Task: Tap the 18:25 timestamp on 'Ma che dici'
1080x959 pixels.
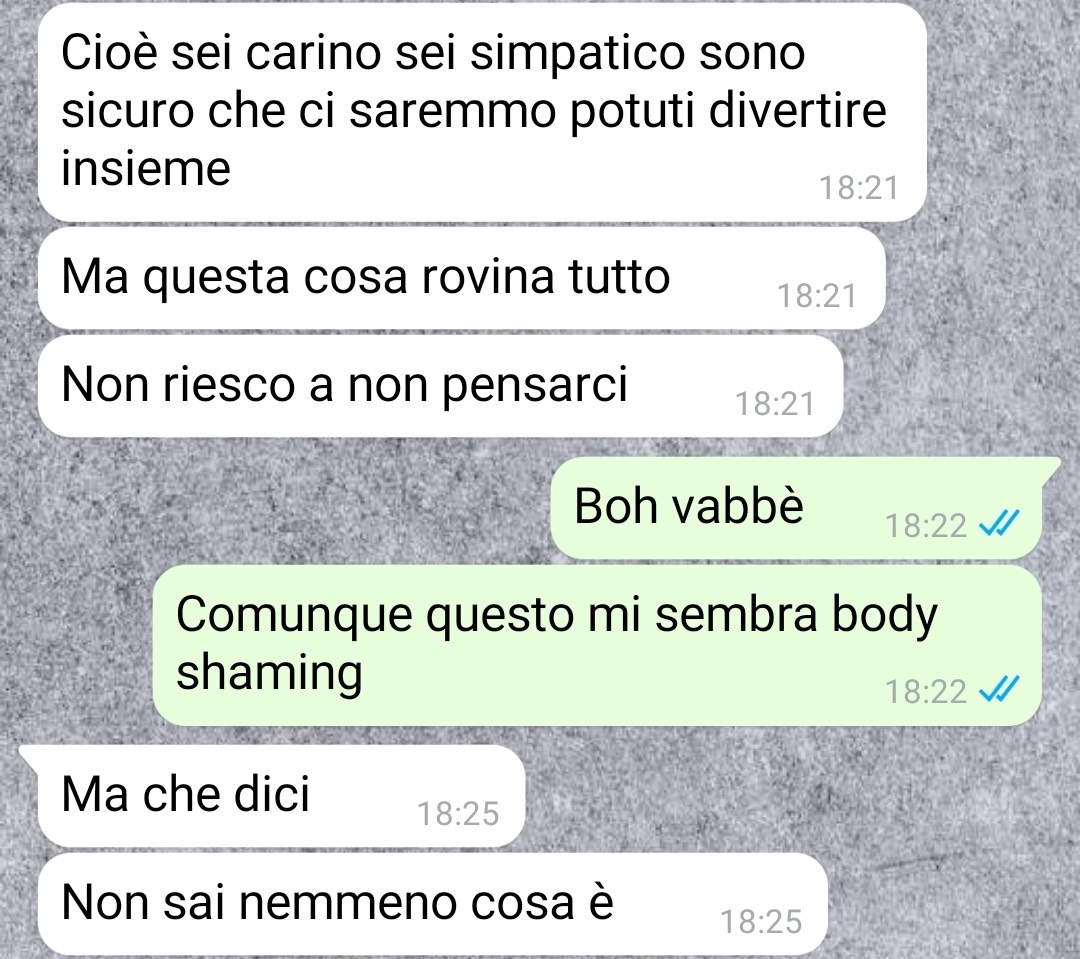Action: tap(458, 814)
